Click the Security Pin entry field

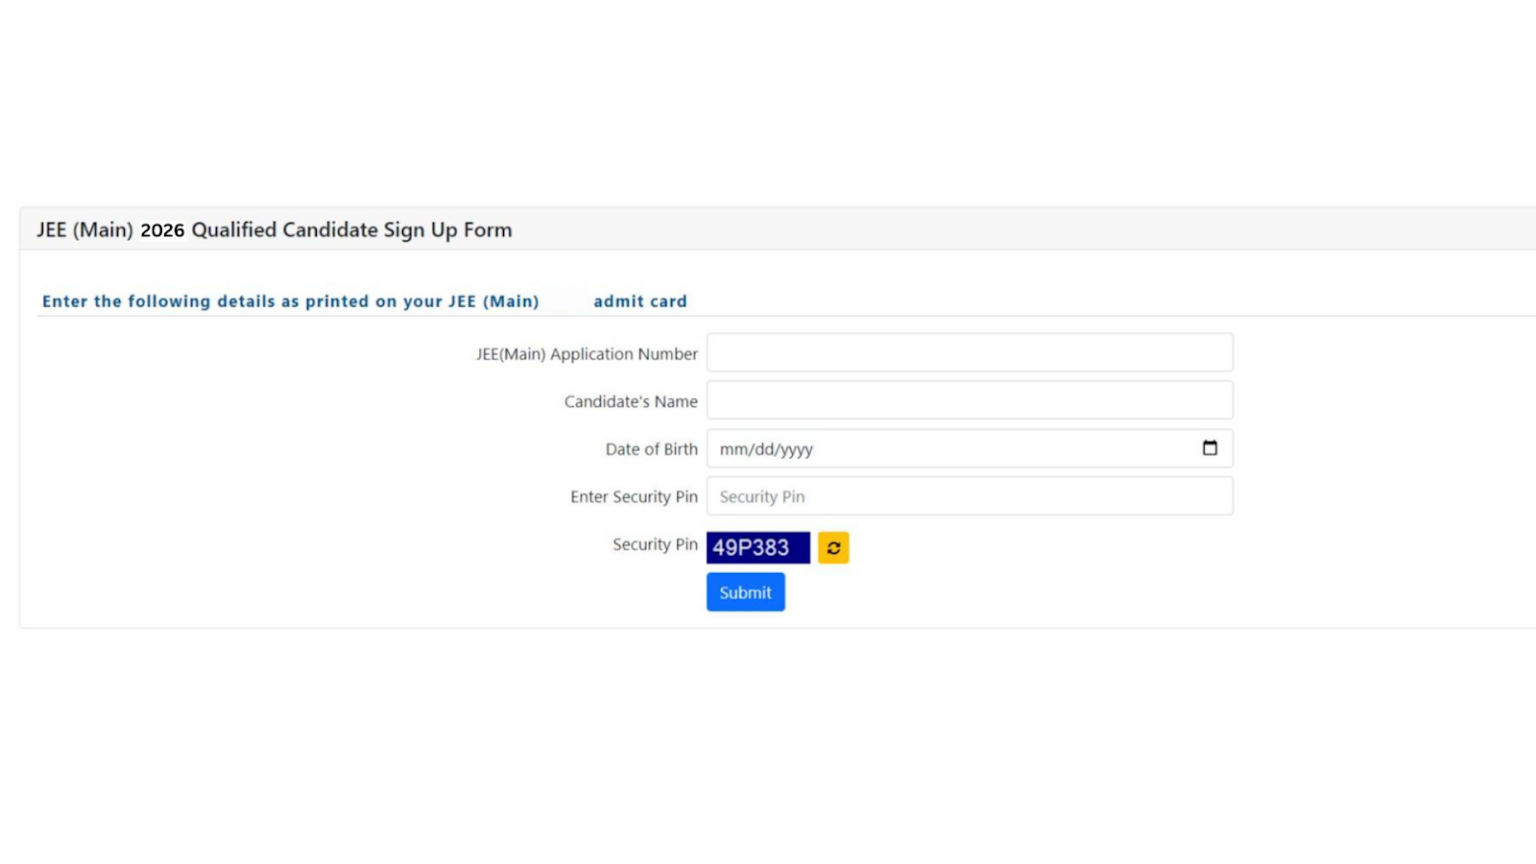click(968, 495)
